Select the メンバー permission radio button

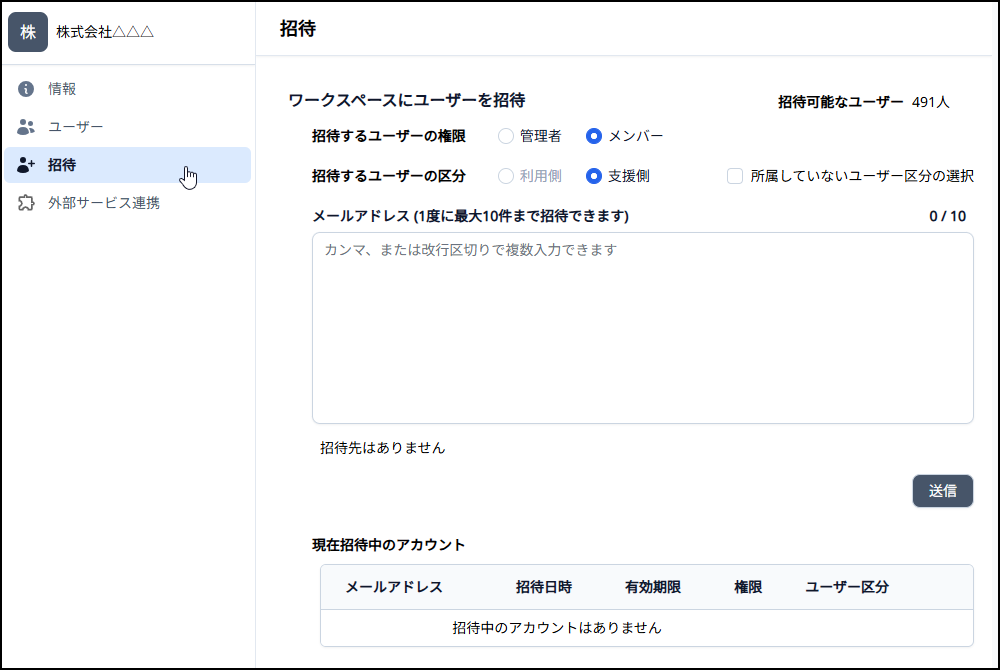(594, 136)
